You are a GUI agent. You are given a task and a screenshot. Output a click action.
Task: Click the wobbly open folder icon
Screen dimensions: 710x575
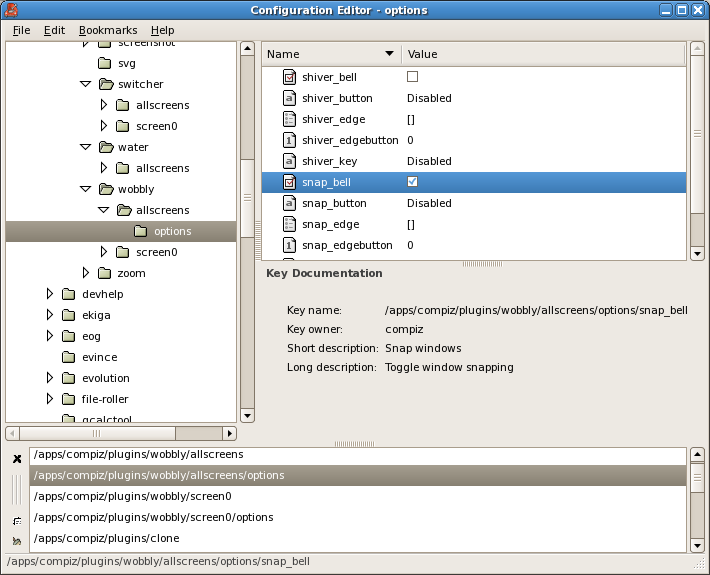pyautogui.click(x=106, y=189)
